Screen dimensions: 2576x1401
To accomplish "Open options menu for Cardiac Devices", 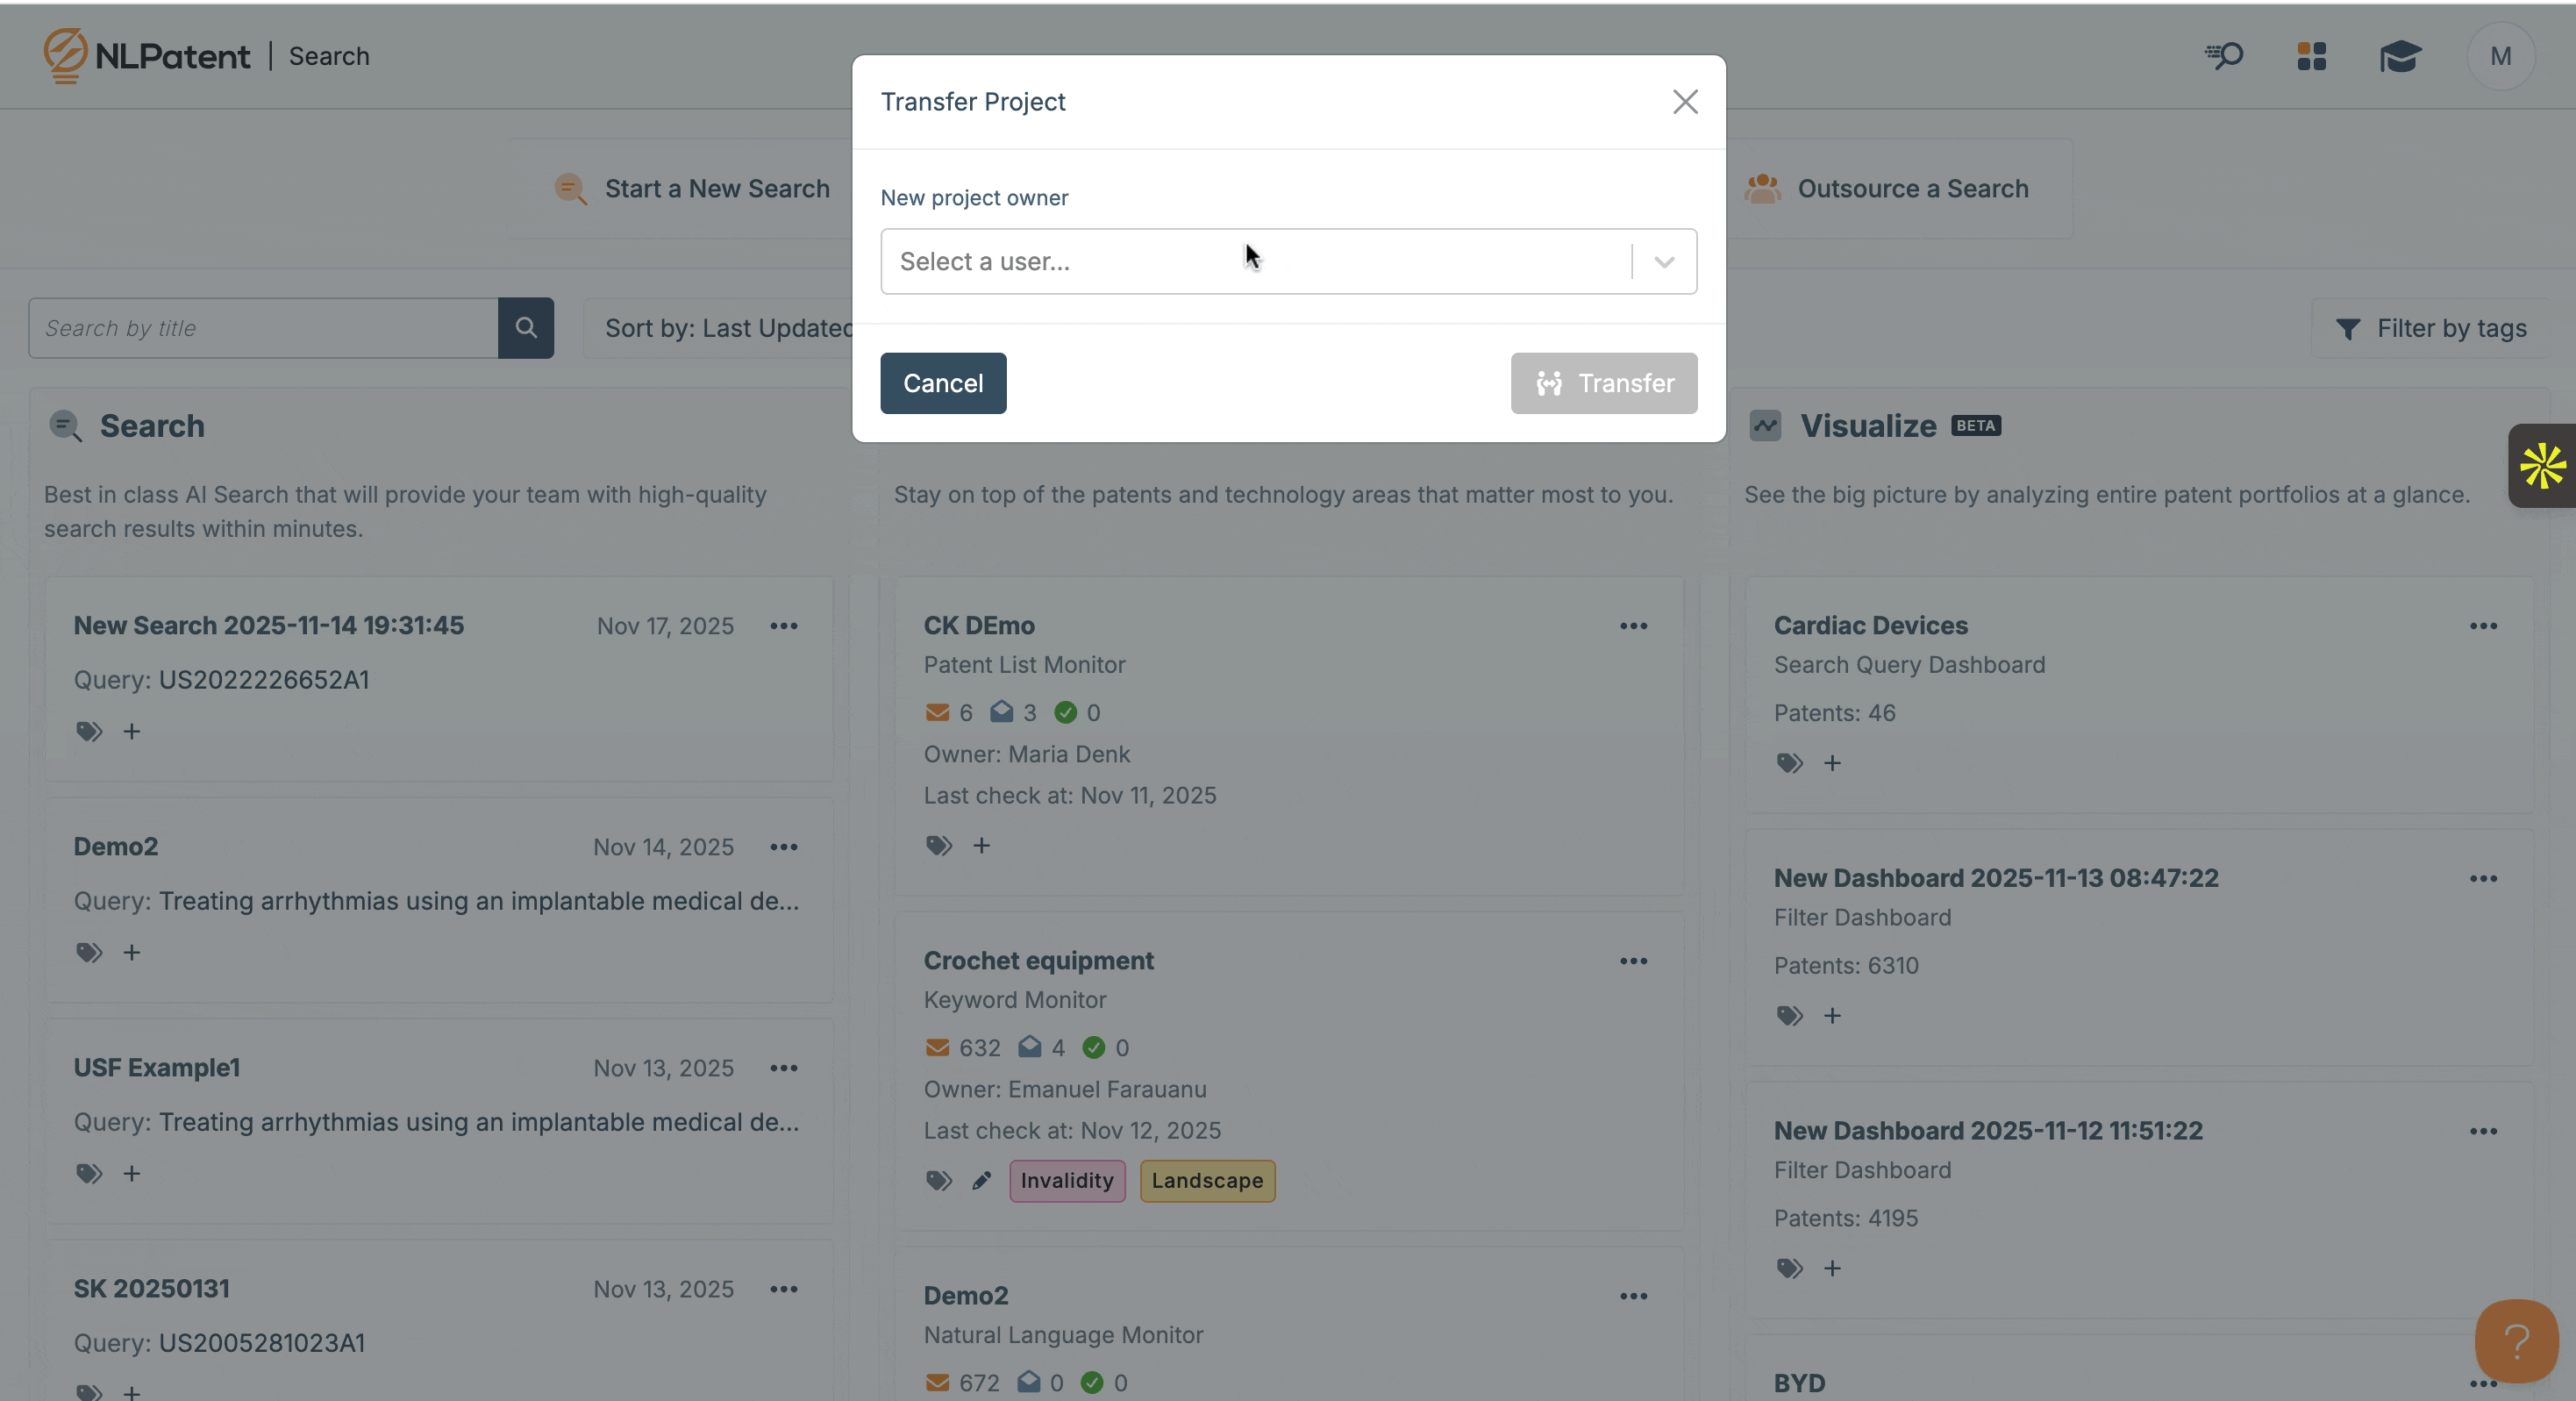I will (2483, 626).
